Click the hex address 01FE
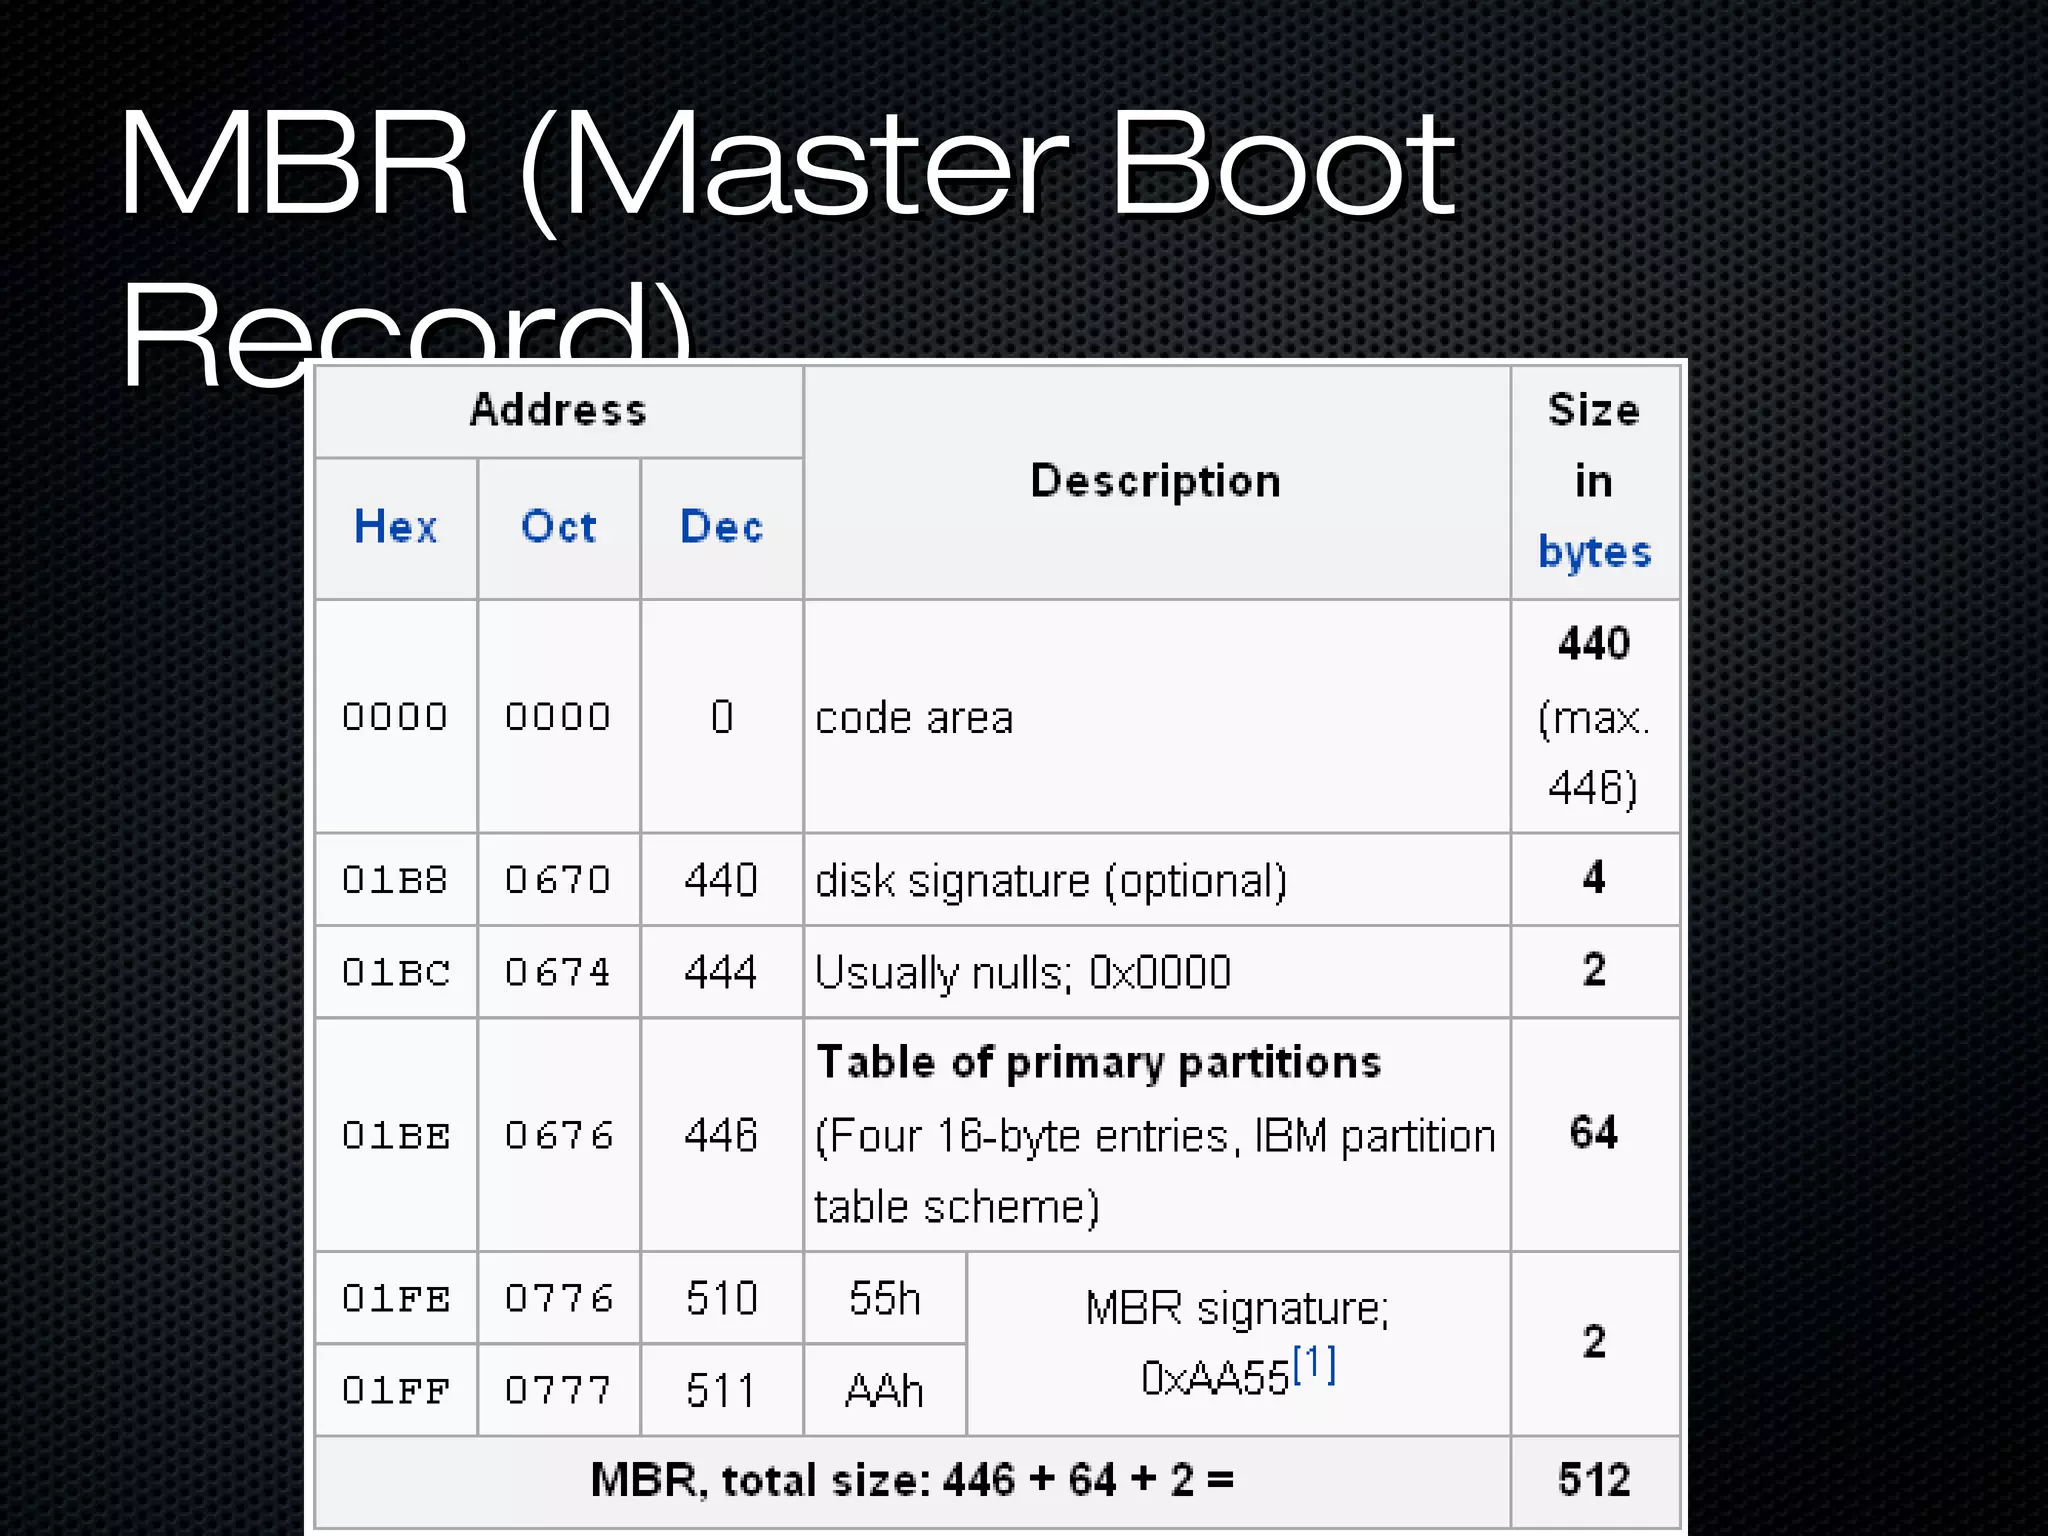This screenshot has width=2048, height=1536. (396, 1299)
